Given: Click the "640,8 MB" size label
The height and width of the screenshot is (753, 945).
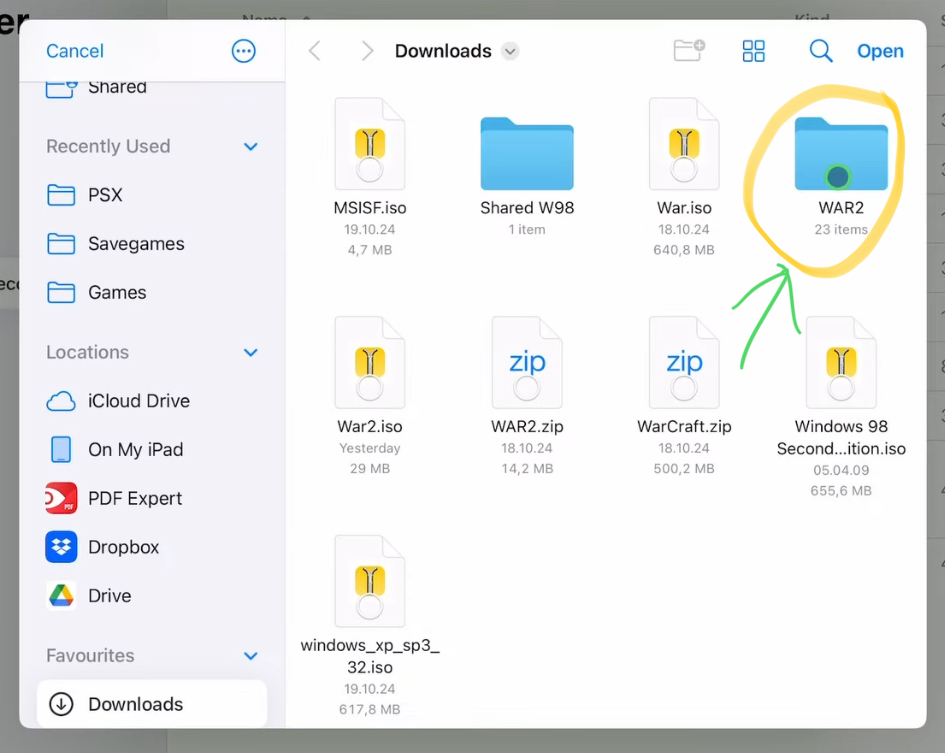Looking at the screenshot, I should click(683, 250).
